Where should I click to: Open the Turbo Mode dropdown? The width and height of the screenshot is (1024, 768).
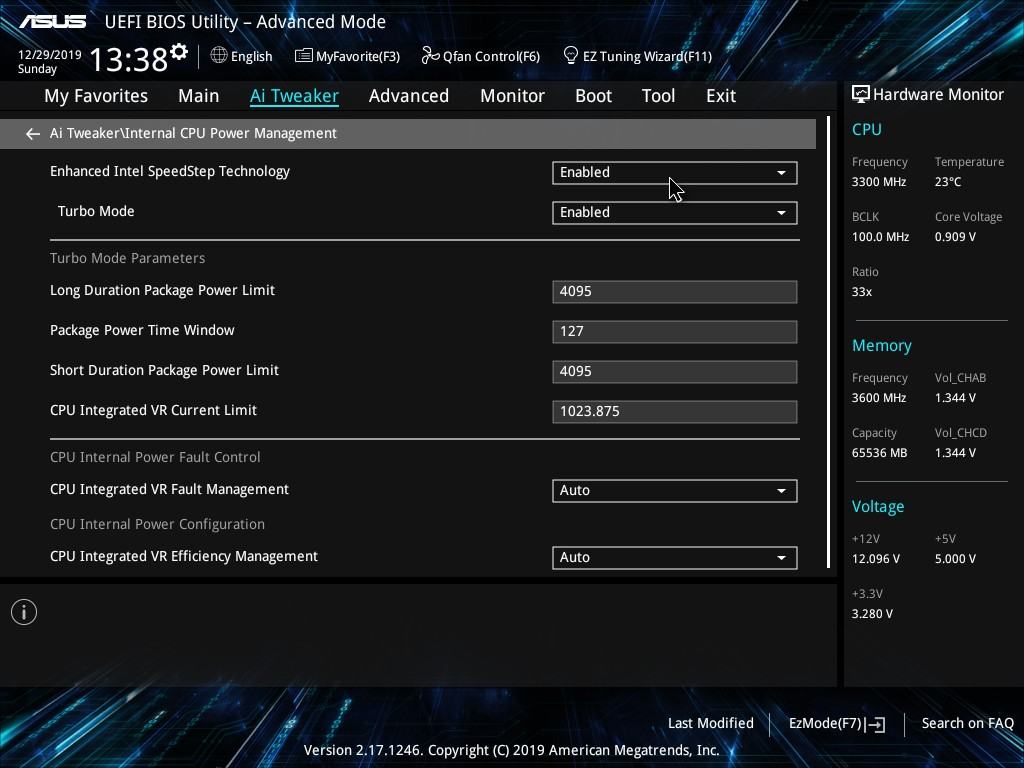click(x=675, y=212)
